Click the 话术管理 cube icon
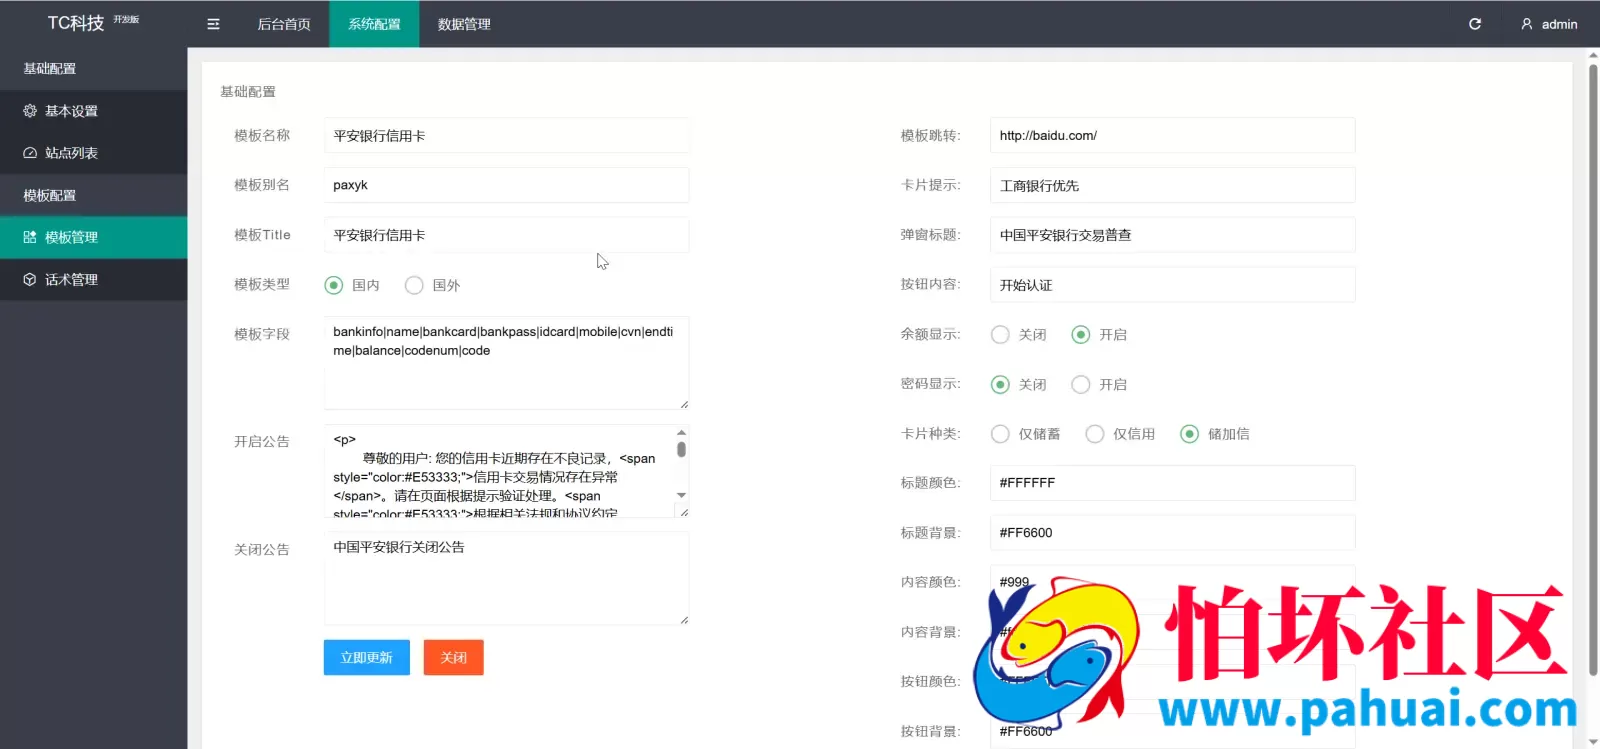Viewport: 1600px width, 749px height. point(30,280)
